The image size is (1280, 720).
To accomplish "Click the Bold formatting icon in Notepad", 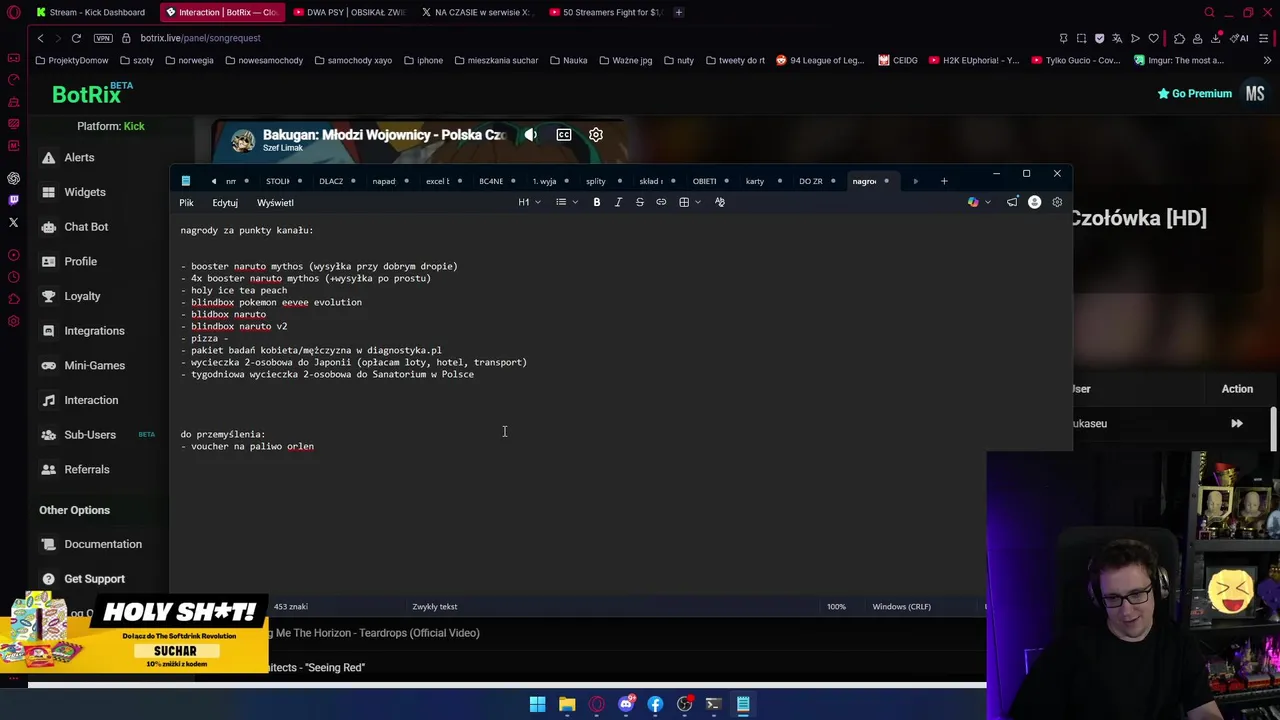I will click(597, 202).
